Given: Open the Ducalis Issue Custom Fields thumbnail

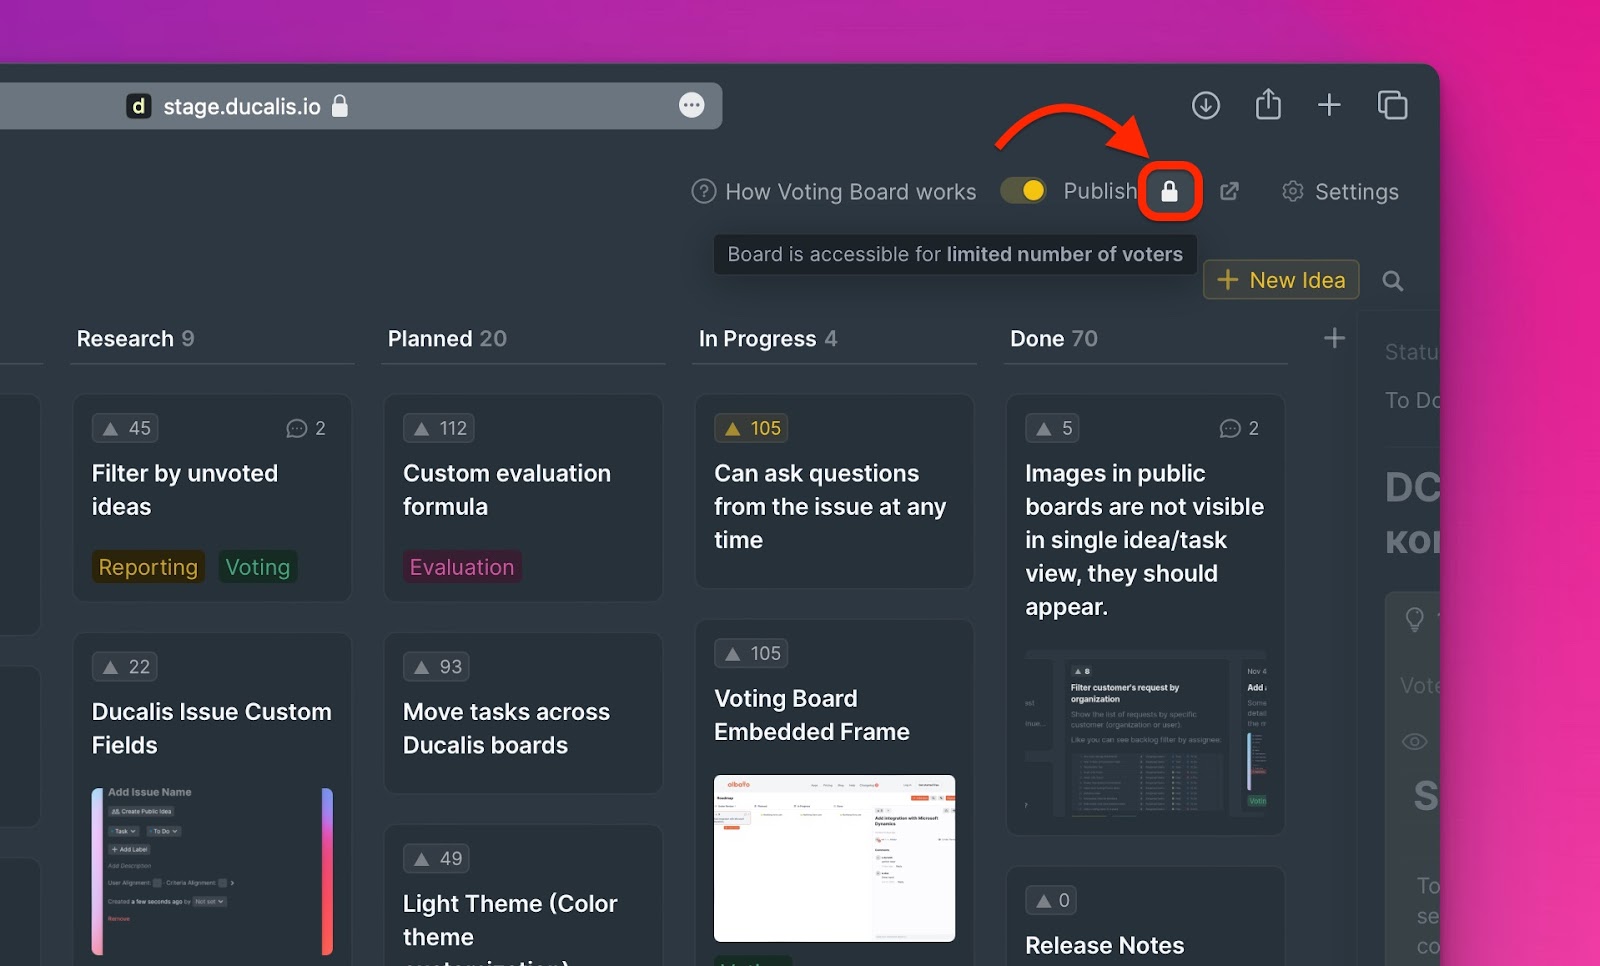Looking at the screenshot, I should coord(212,871).
